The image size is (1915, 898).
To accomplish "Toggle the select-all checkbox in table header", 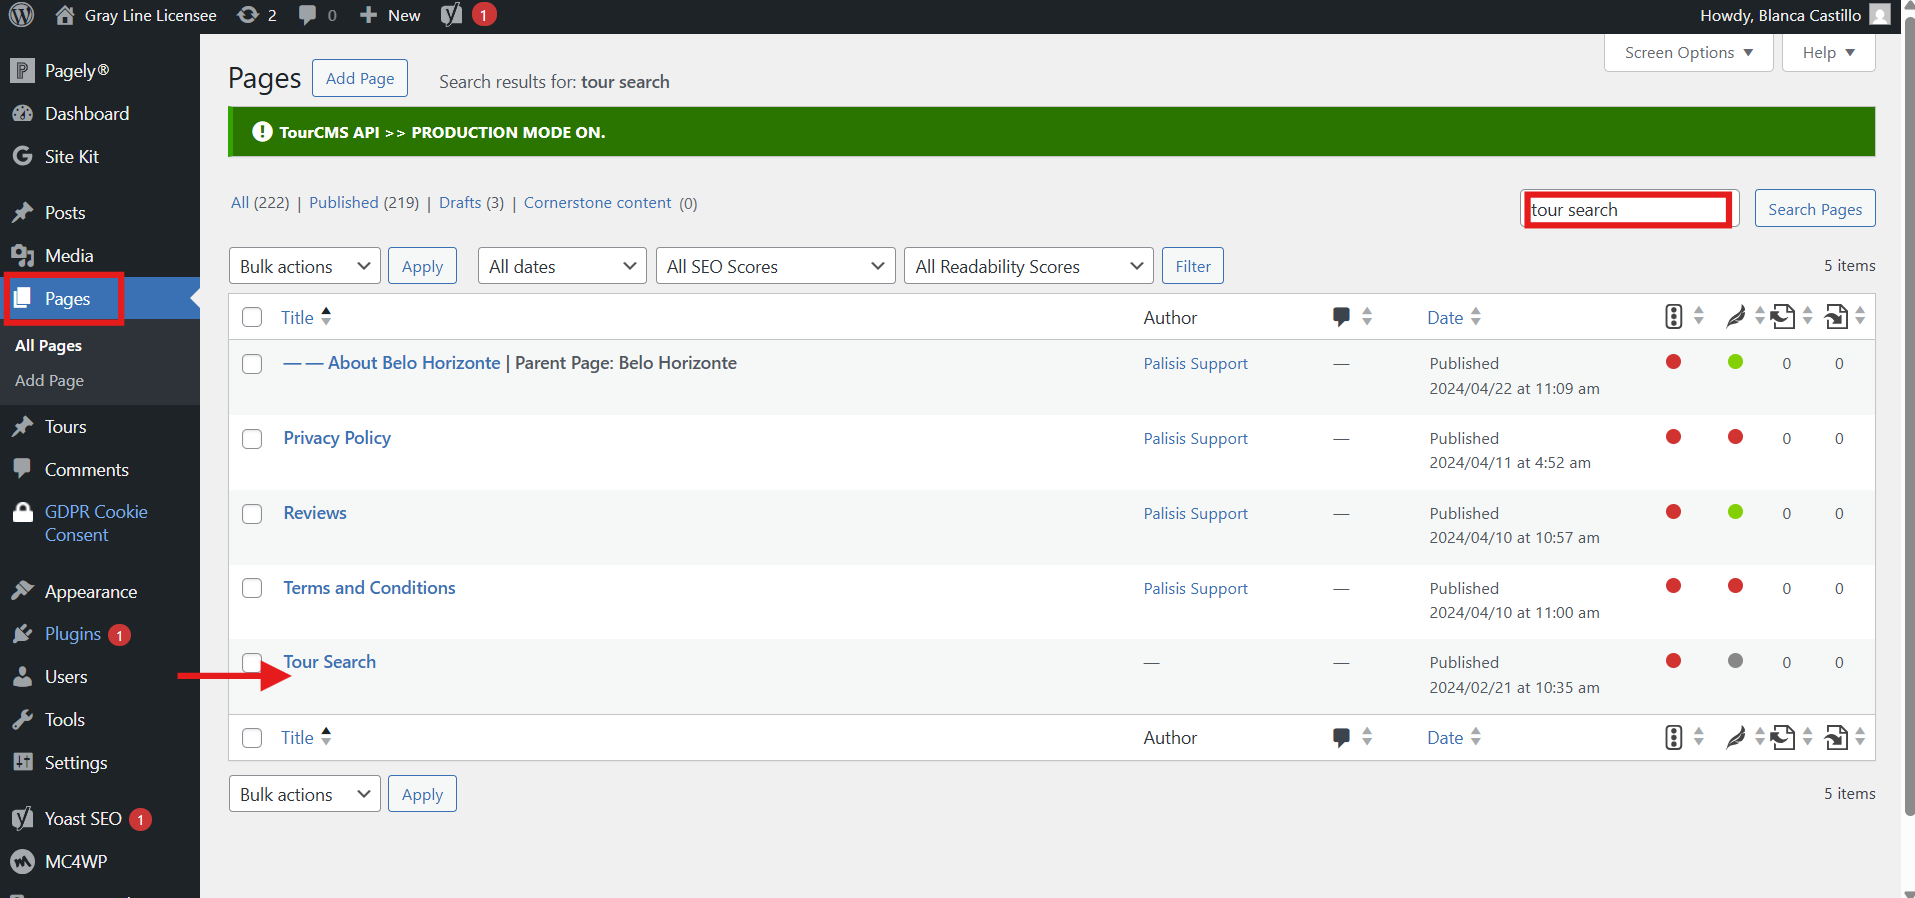I will 252,317.
